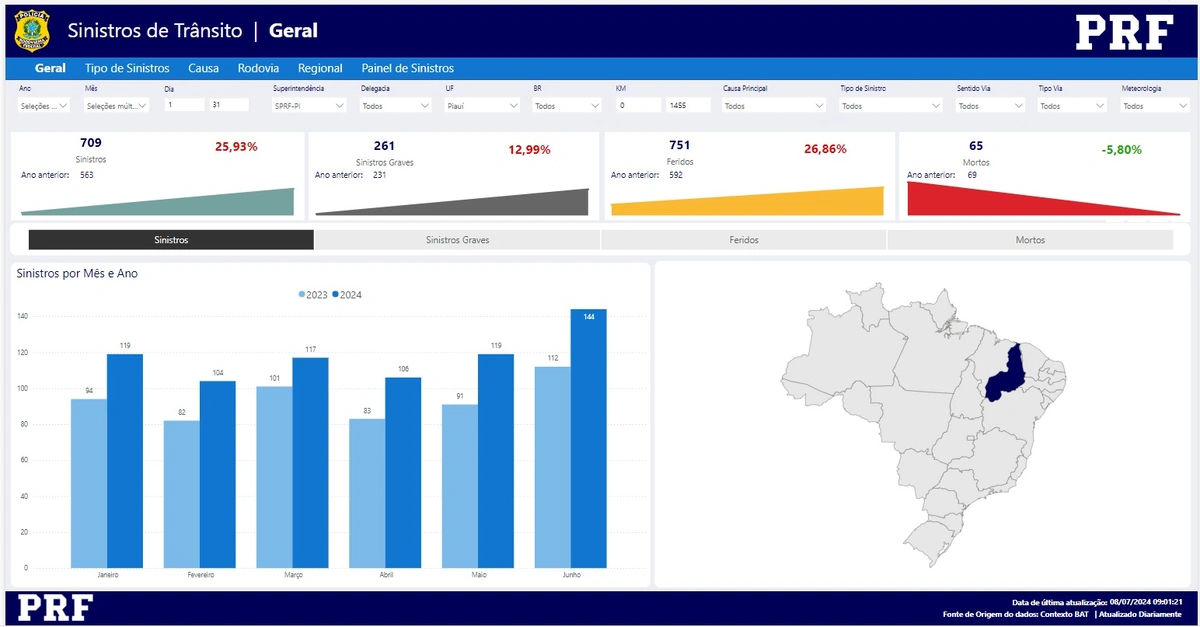This screenshot has width=1200, height=627.
Task: Expand the Ano filter dropdown
Action: pyautogui.click(x=44, y=105)
